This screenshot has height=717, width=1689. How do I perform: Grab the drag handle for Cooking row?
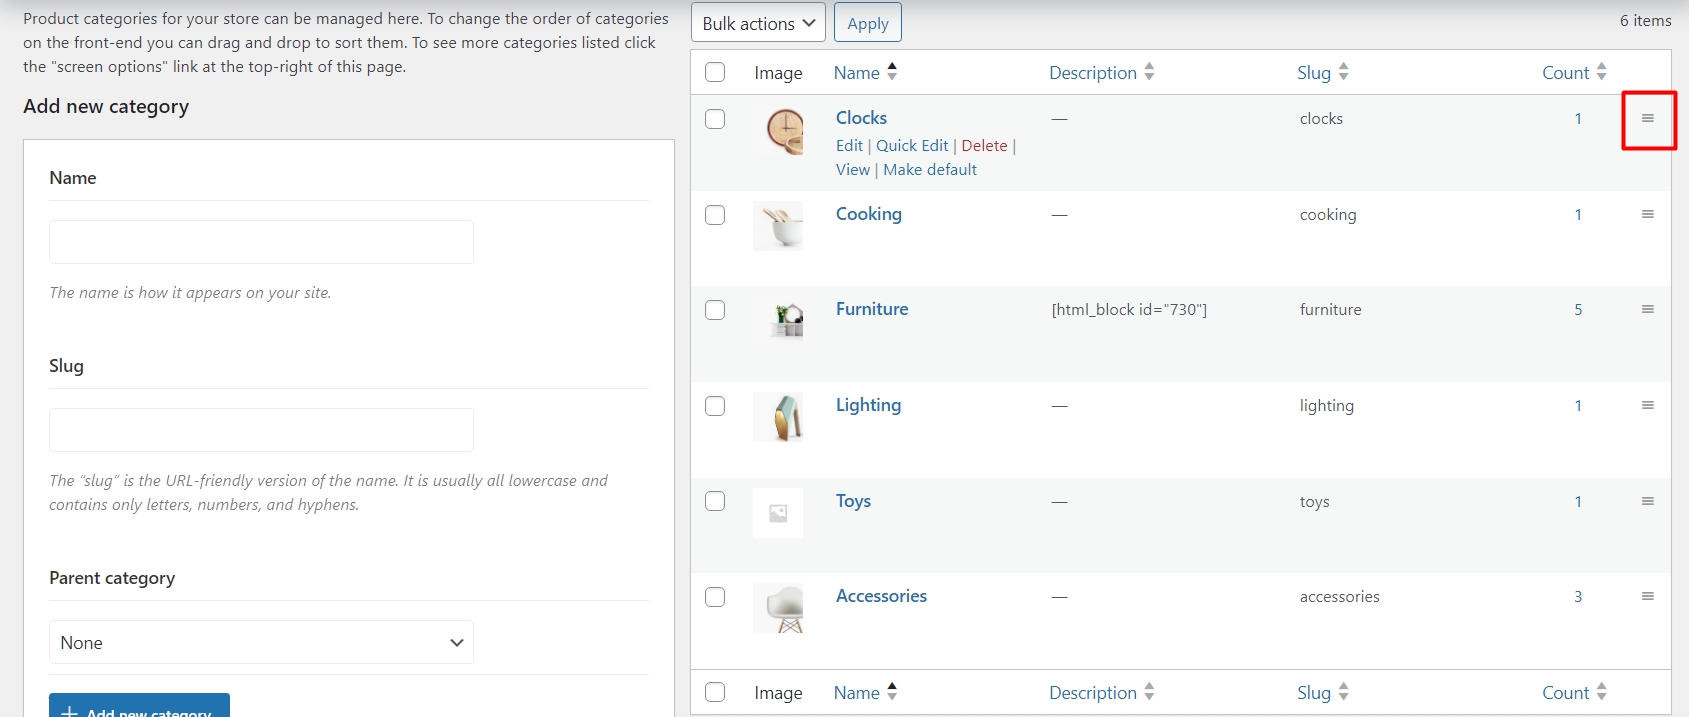(1647, 214)
